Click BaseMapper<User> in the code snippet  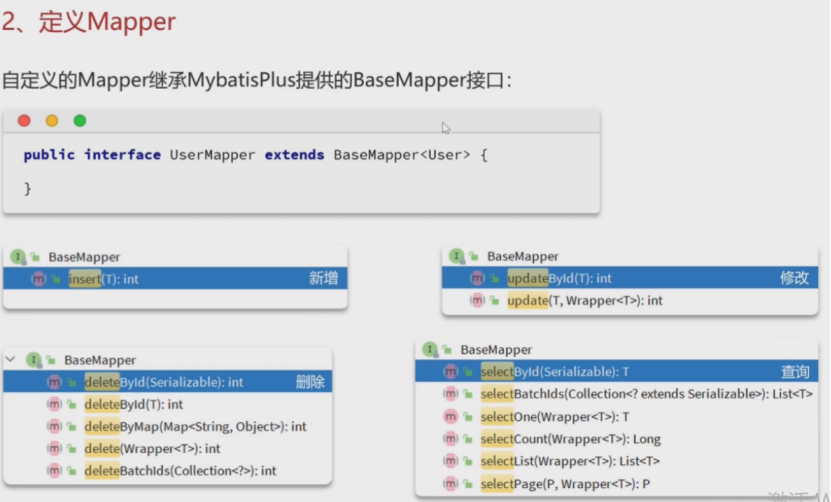[x=402, y=155]
